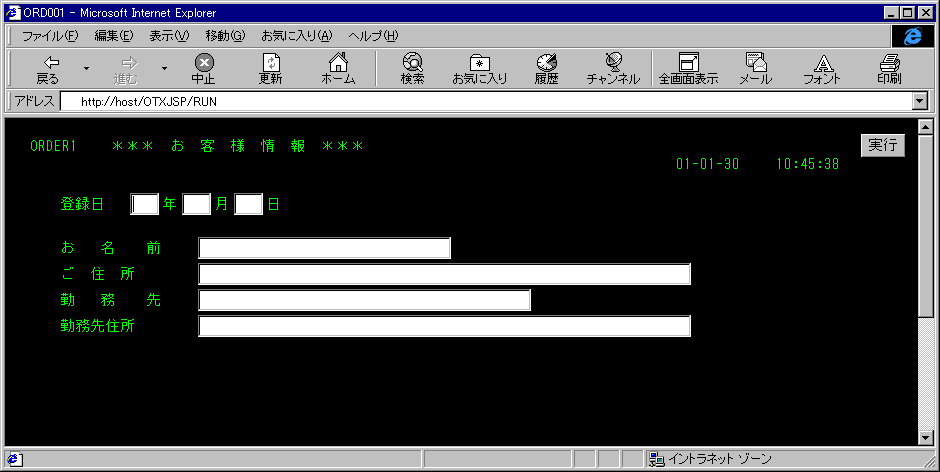940x472 pixels.
Task: Click the ORDER1 screen label
Action: tap(53, 146)
